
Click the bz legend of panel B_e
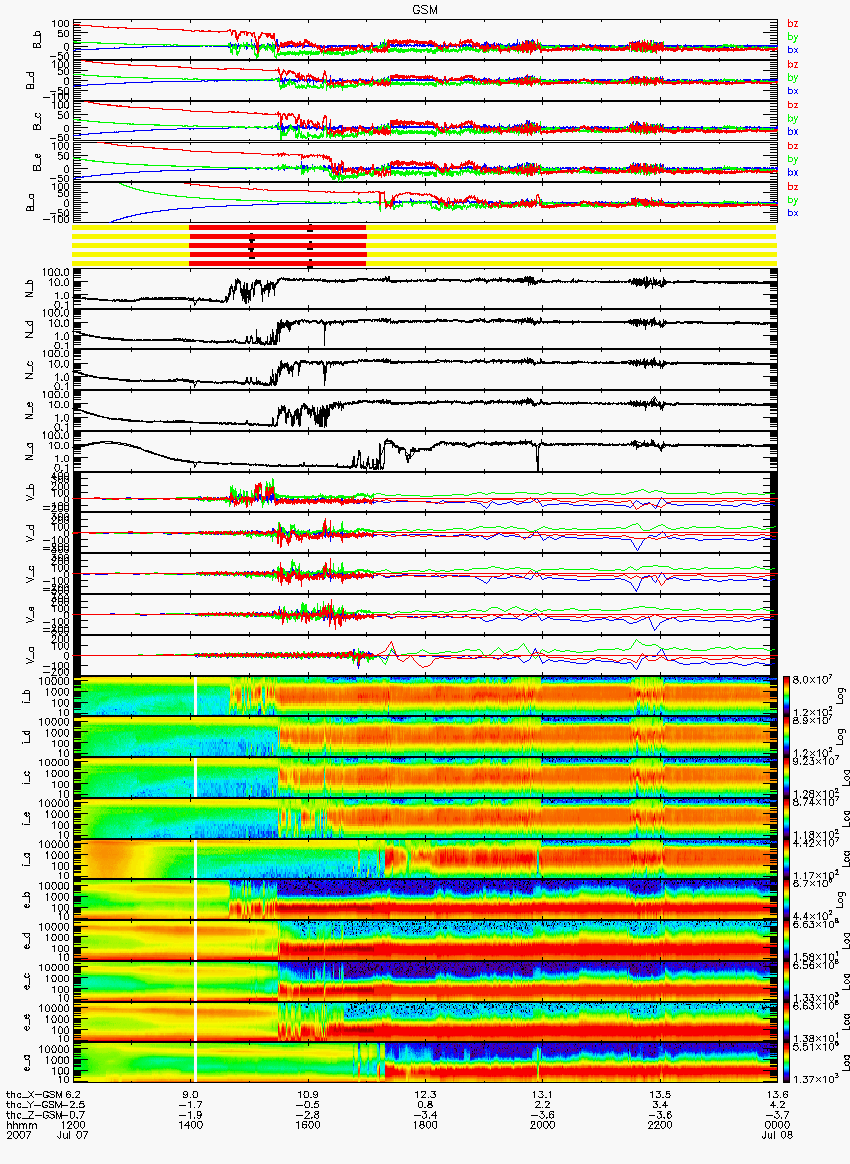click(x=793, y=146)
